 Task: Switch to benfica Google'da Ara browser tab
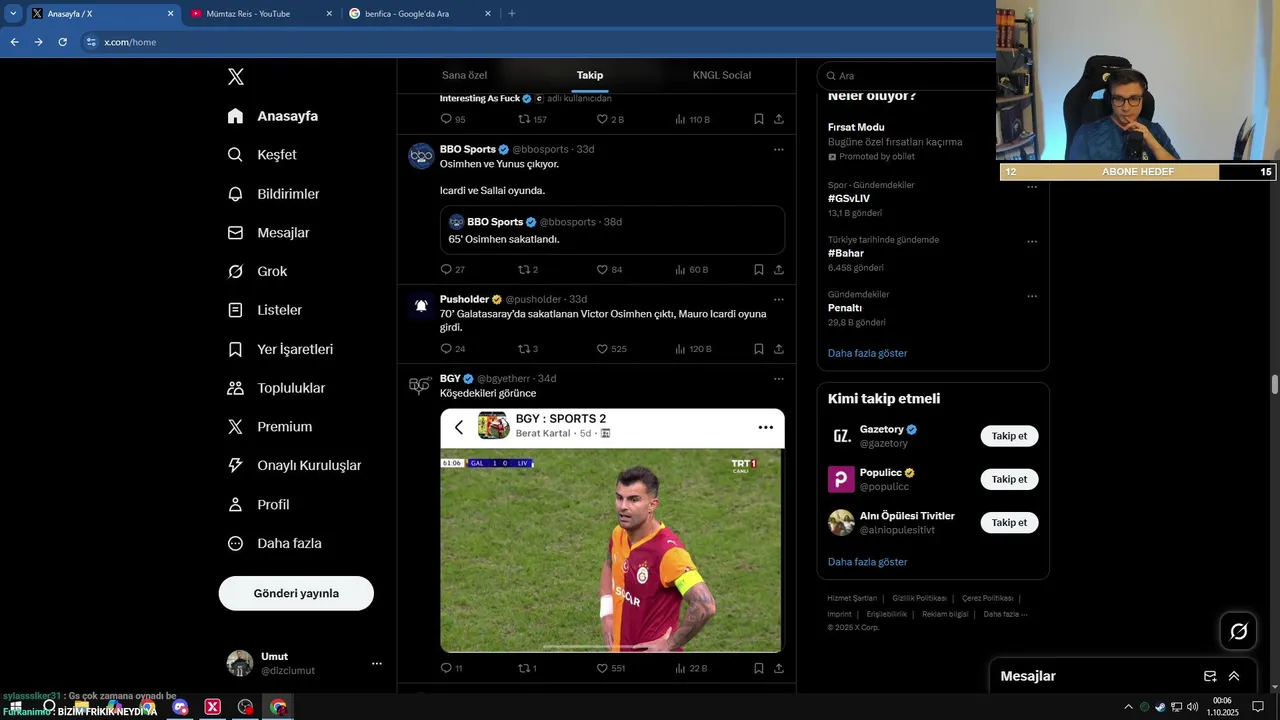point(420,14)
